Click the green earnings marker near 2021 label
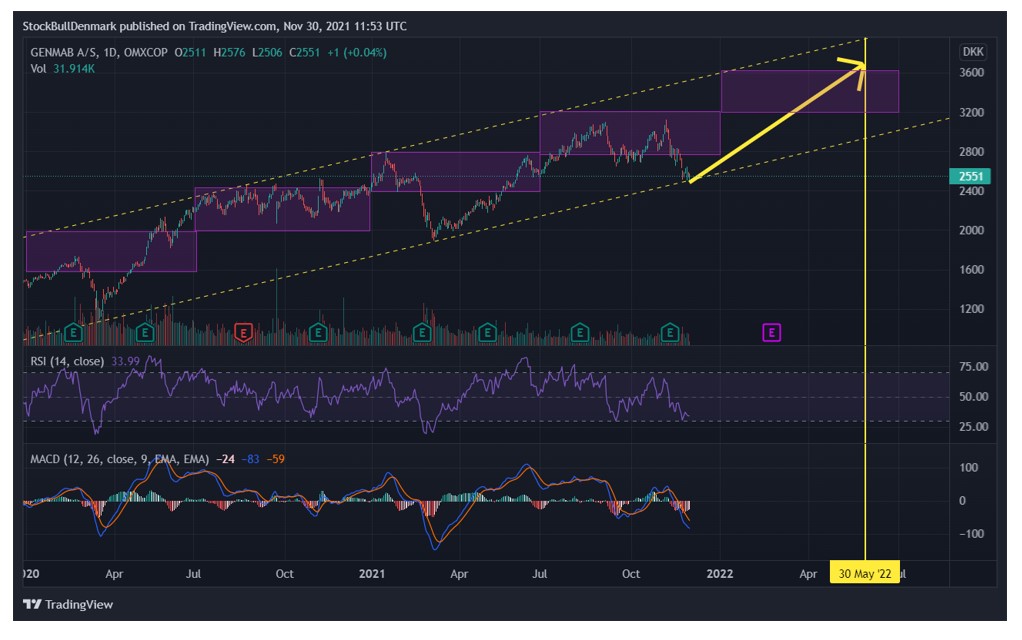Image resolution: width=1022 pixels, height=640 pixels. [422, 333]
